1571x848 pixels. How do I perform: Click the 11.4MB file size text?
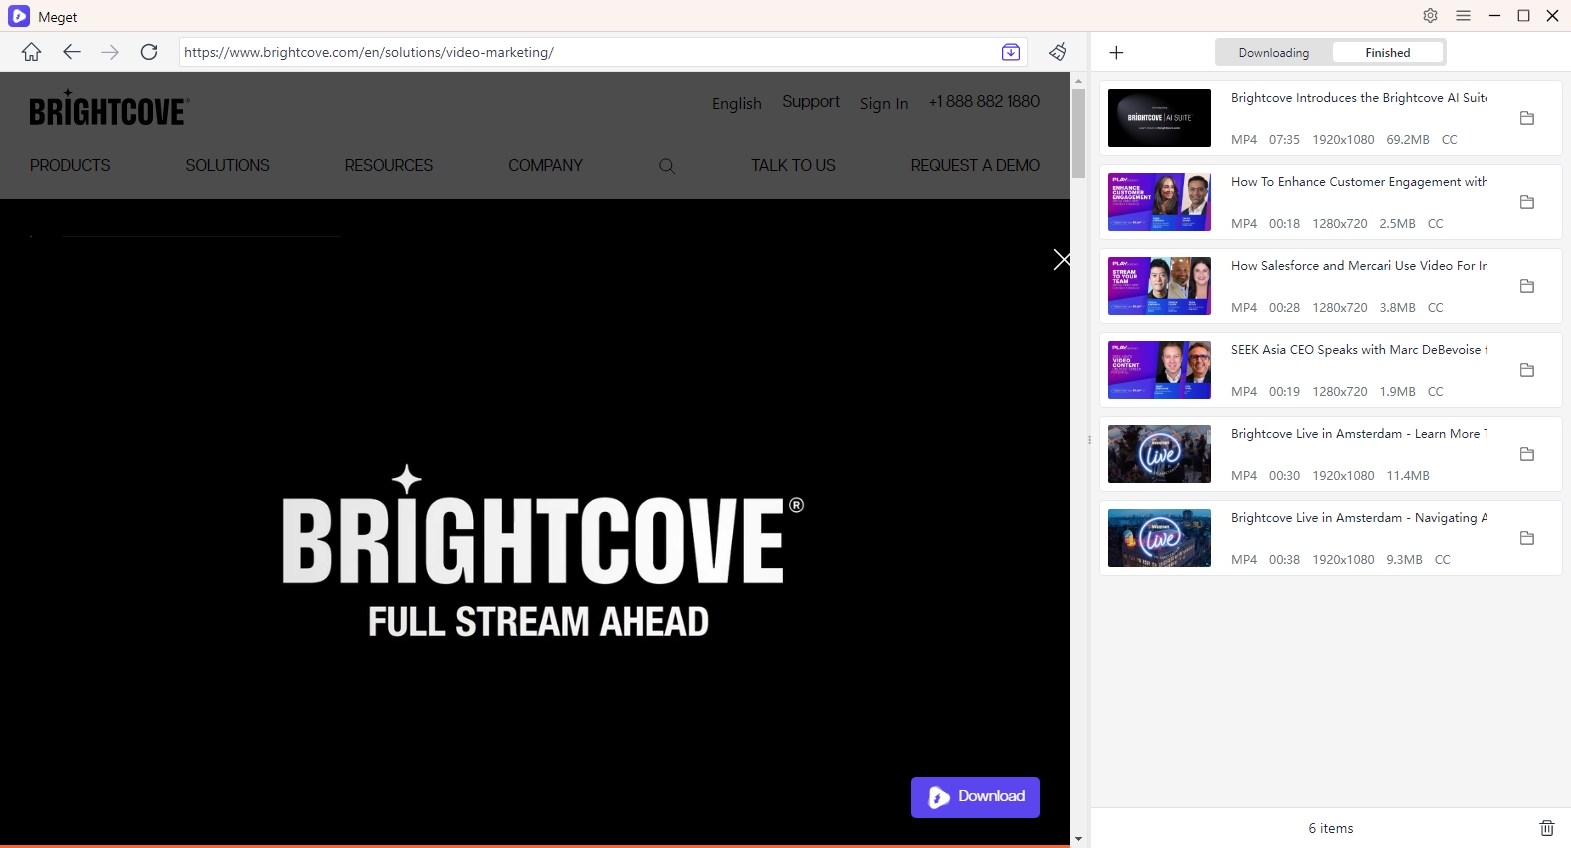coord(1408,476)
